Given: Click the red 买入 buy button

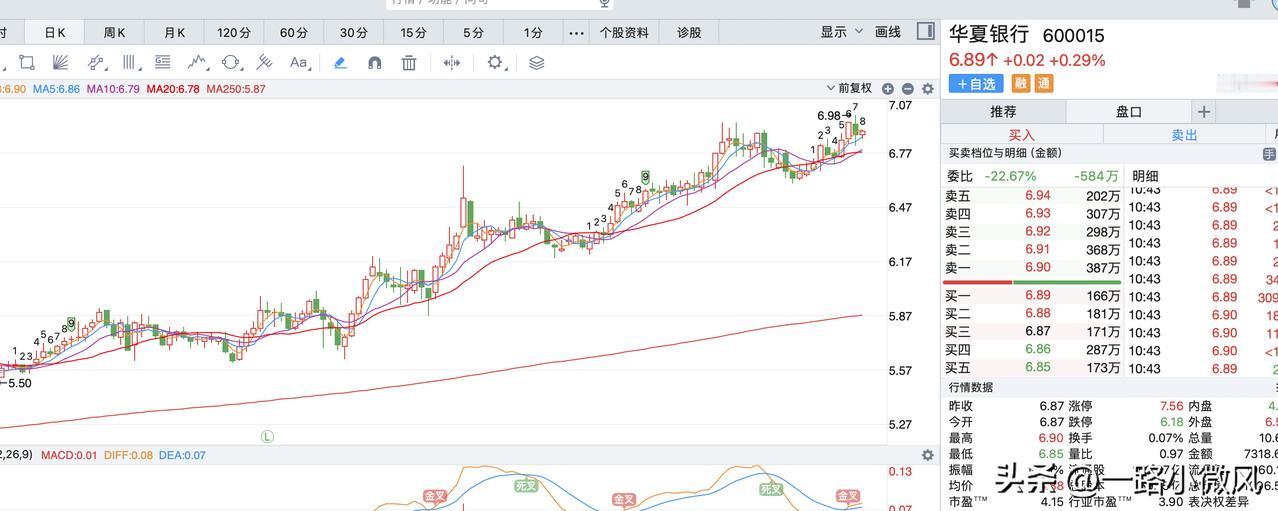Looking at the screenshot, I should point(1022,135).
